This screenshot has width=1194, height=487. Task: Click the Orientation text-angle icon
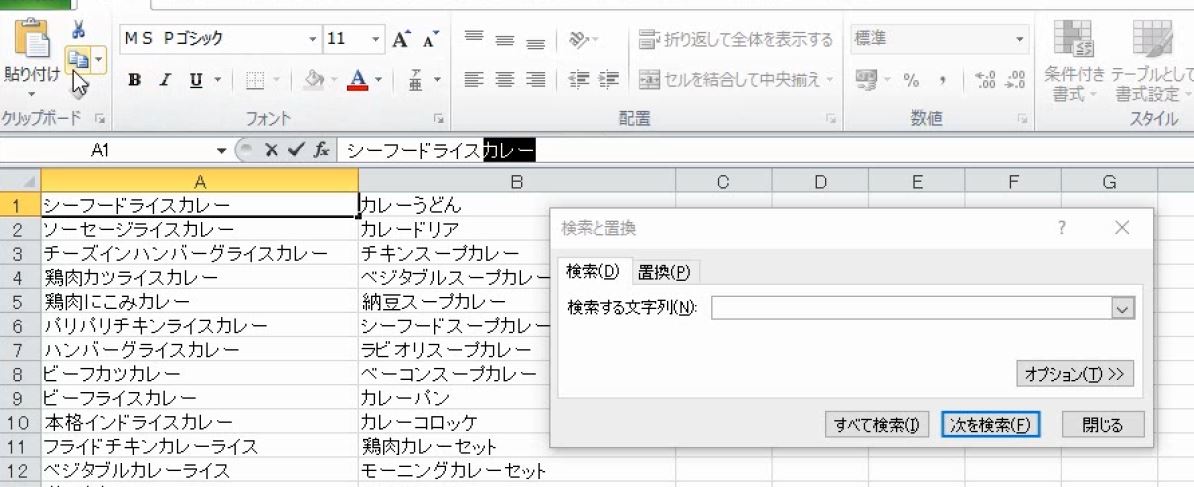coord(579,40)
